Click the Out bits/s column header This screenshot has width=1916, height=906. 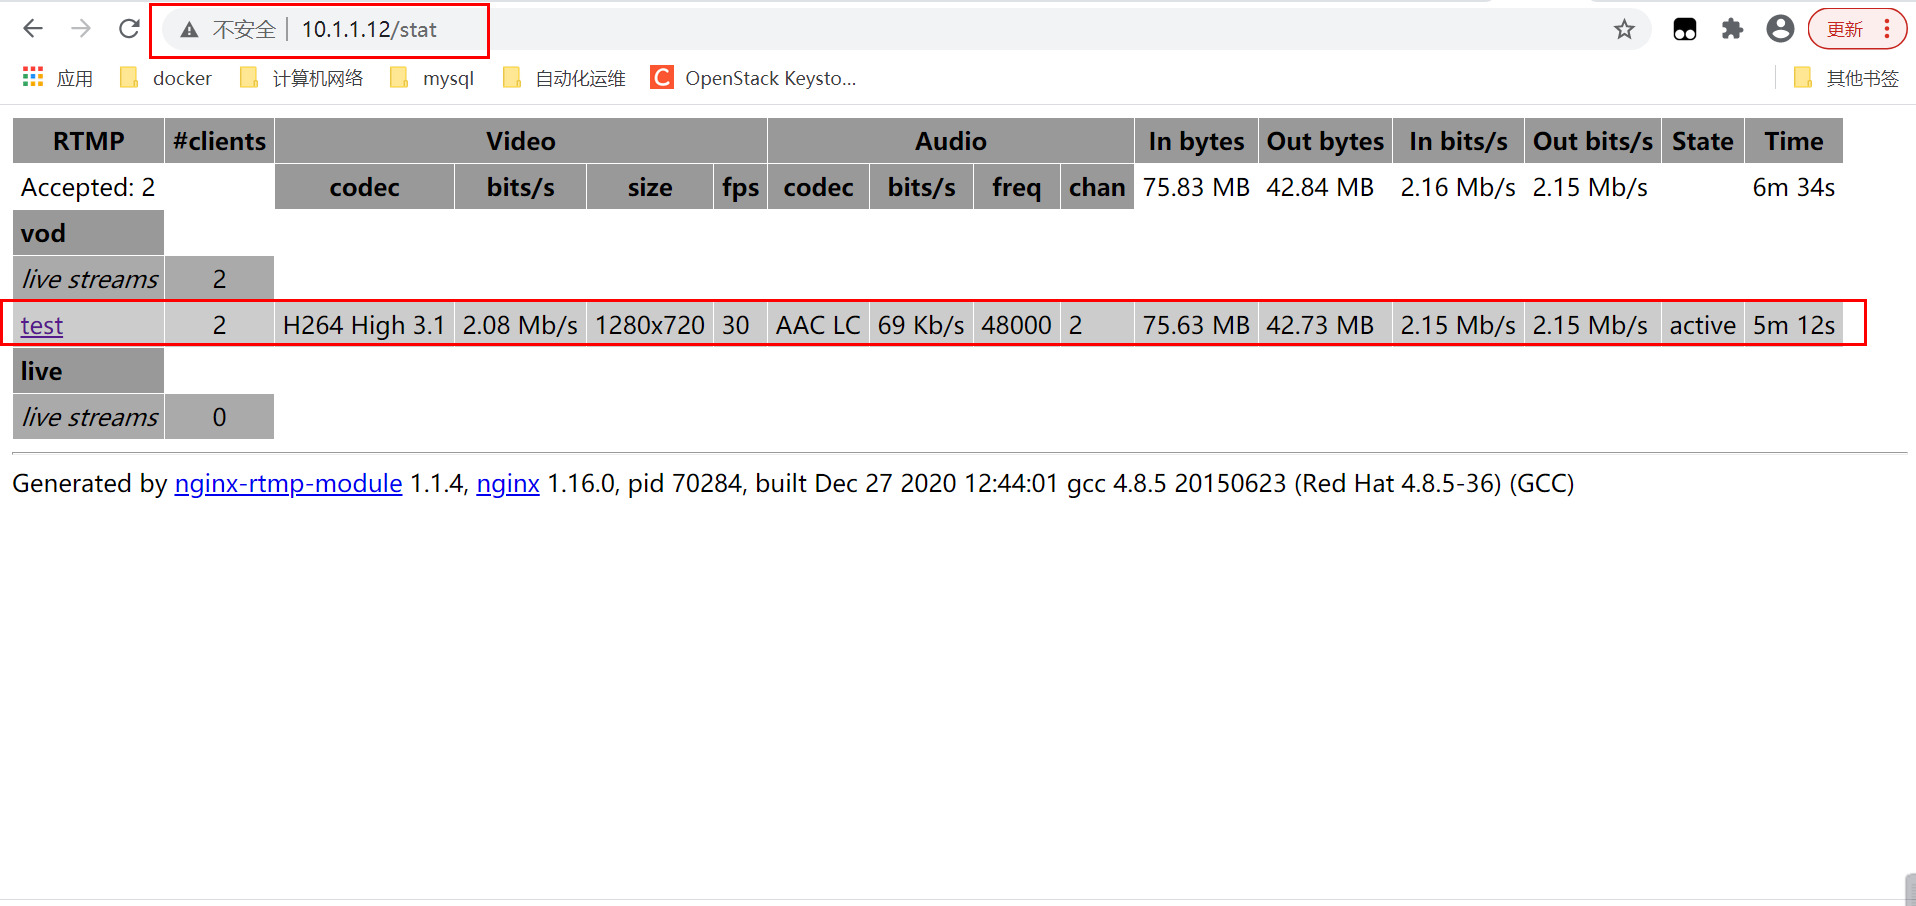tap(1593, 141)
